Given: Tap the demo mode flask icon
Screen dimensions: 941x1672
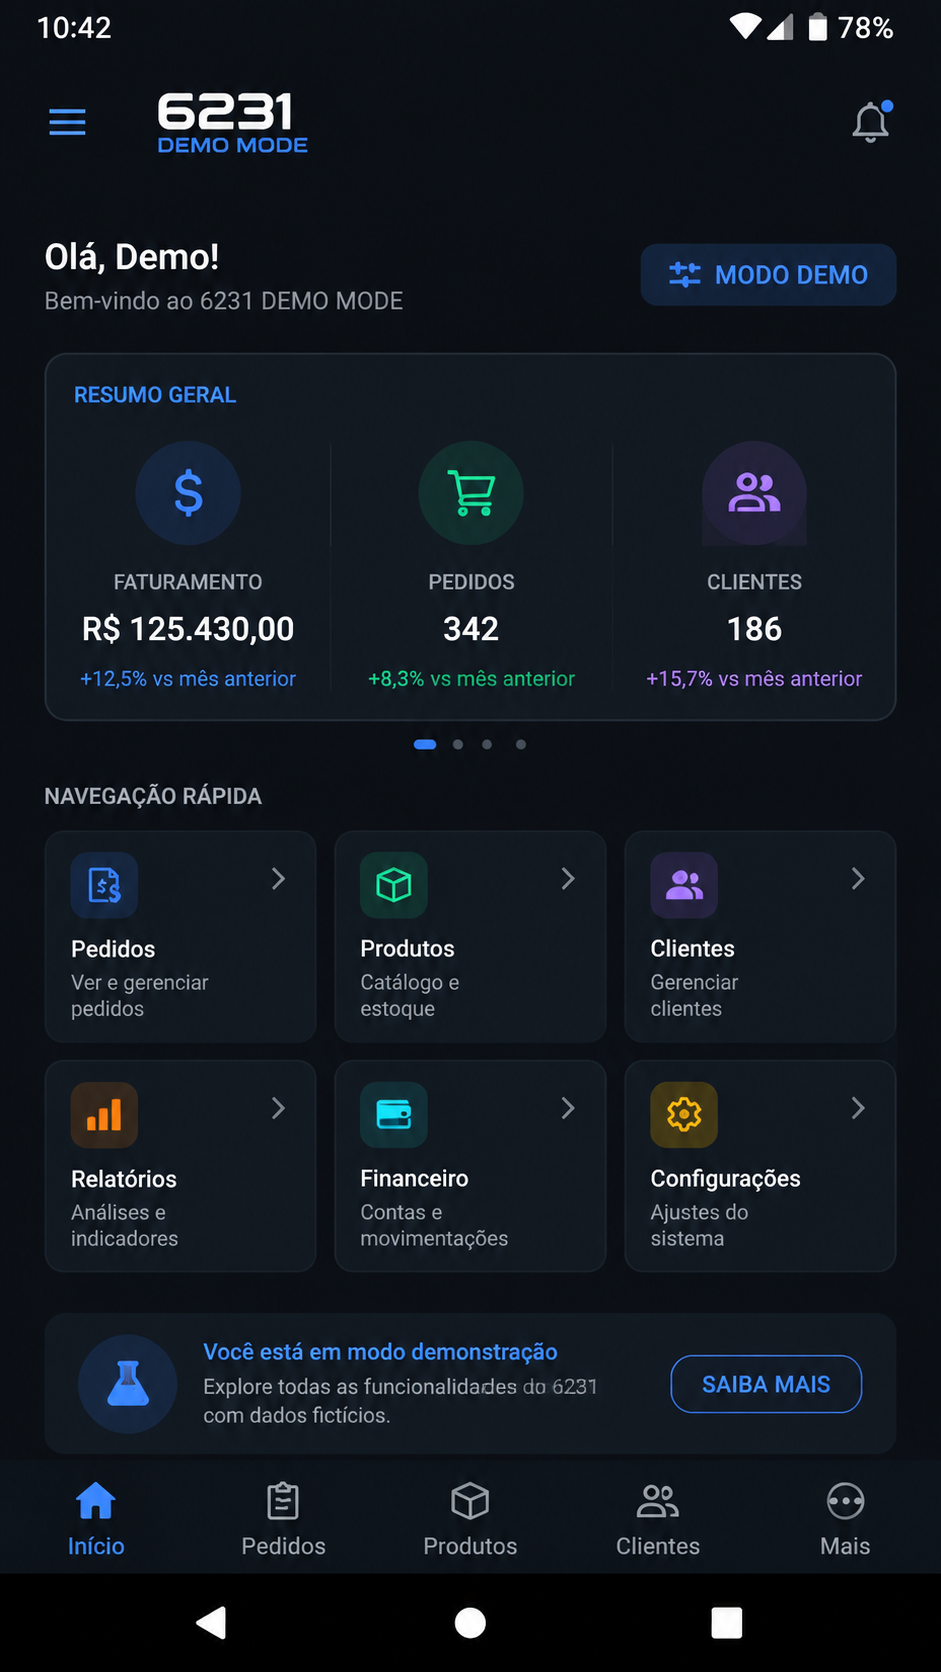Looking at the screenshot, I should pos(128,1384).
